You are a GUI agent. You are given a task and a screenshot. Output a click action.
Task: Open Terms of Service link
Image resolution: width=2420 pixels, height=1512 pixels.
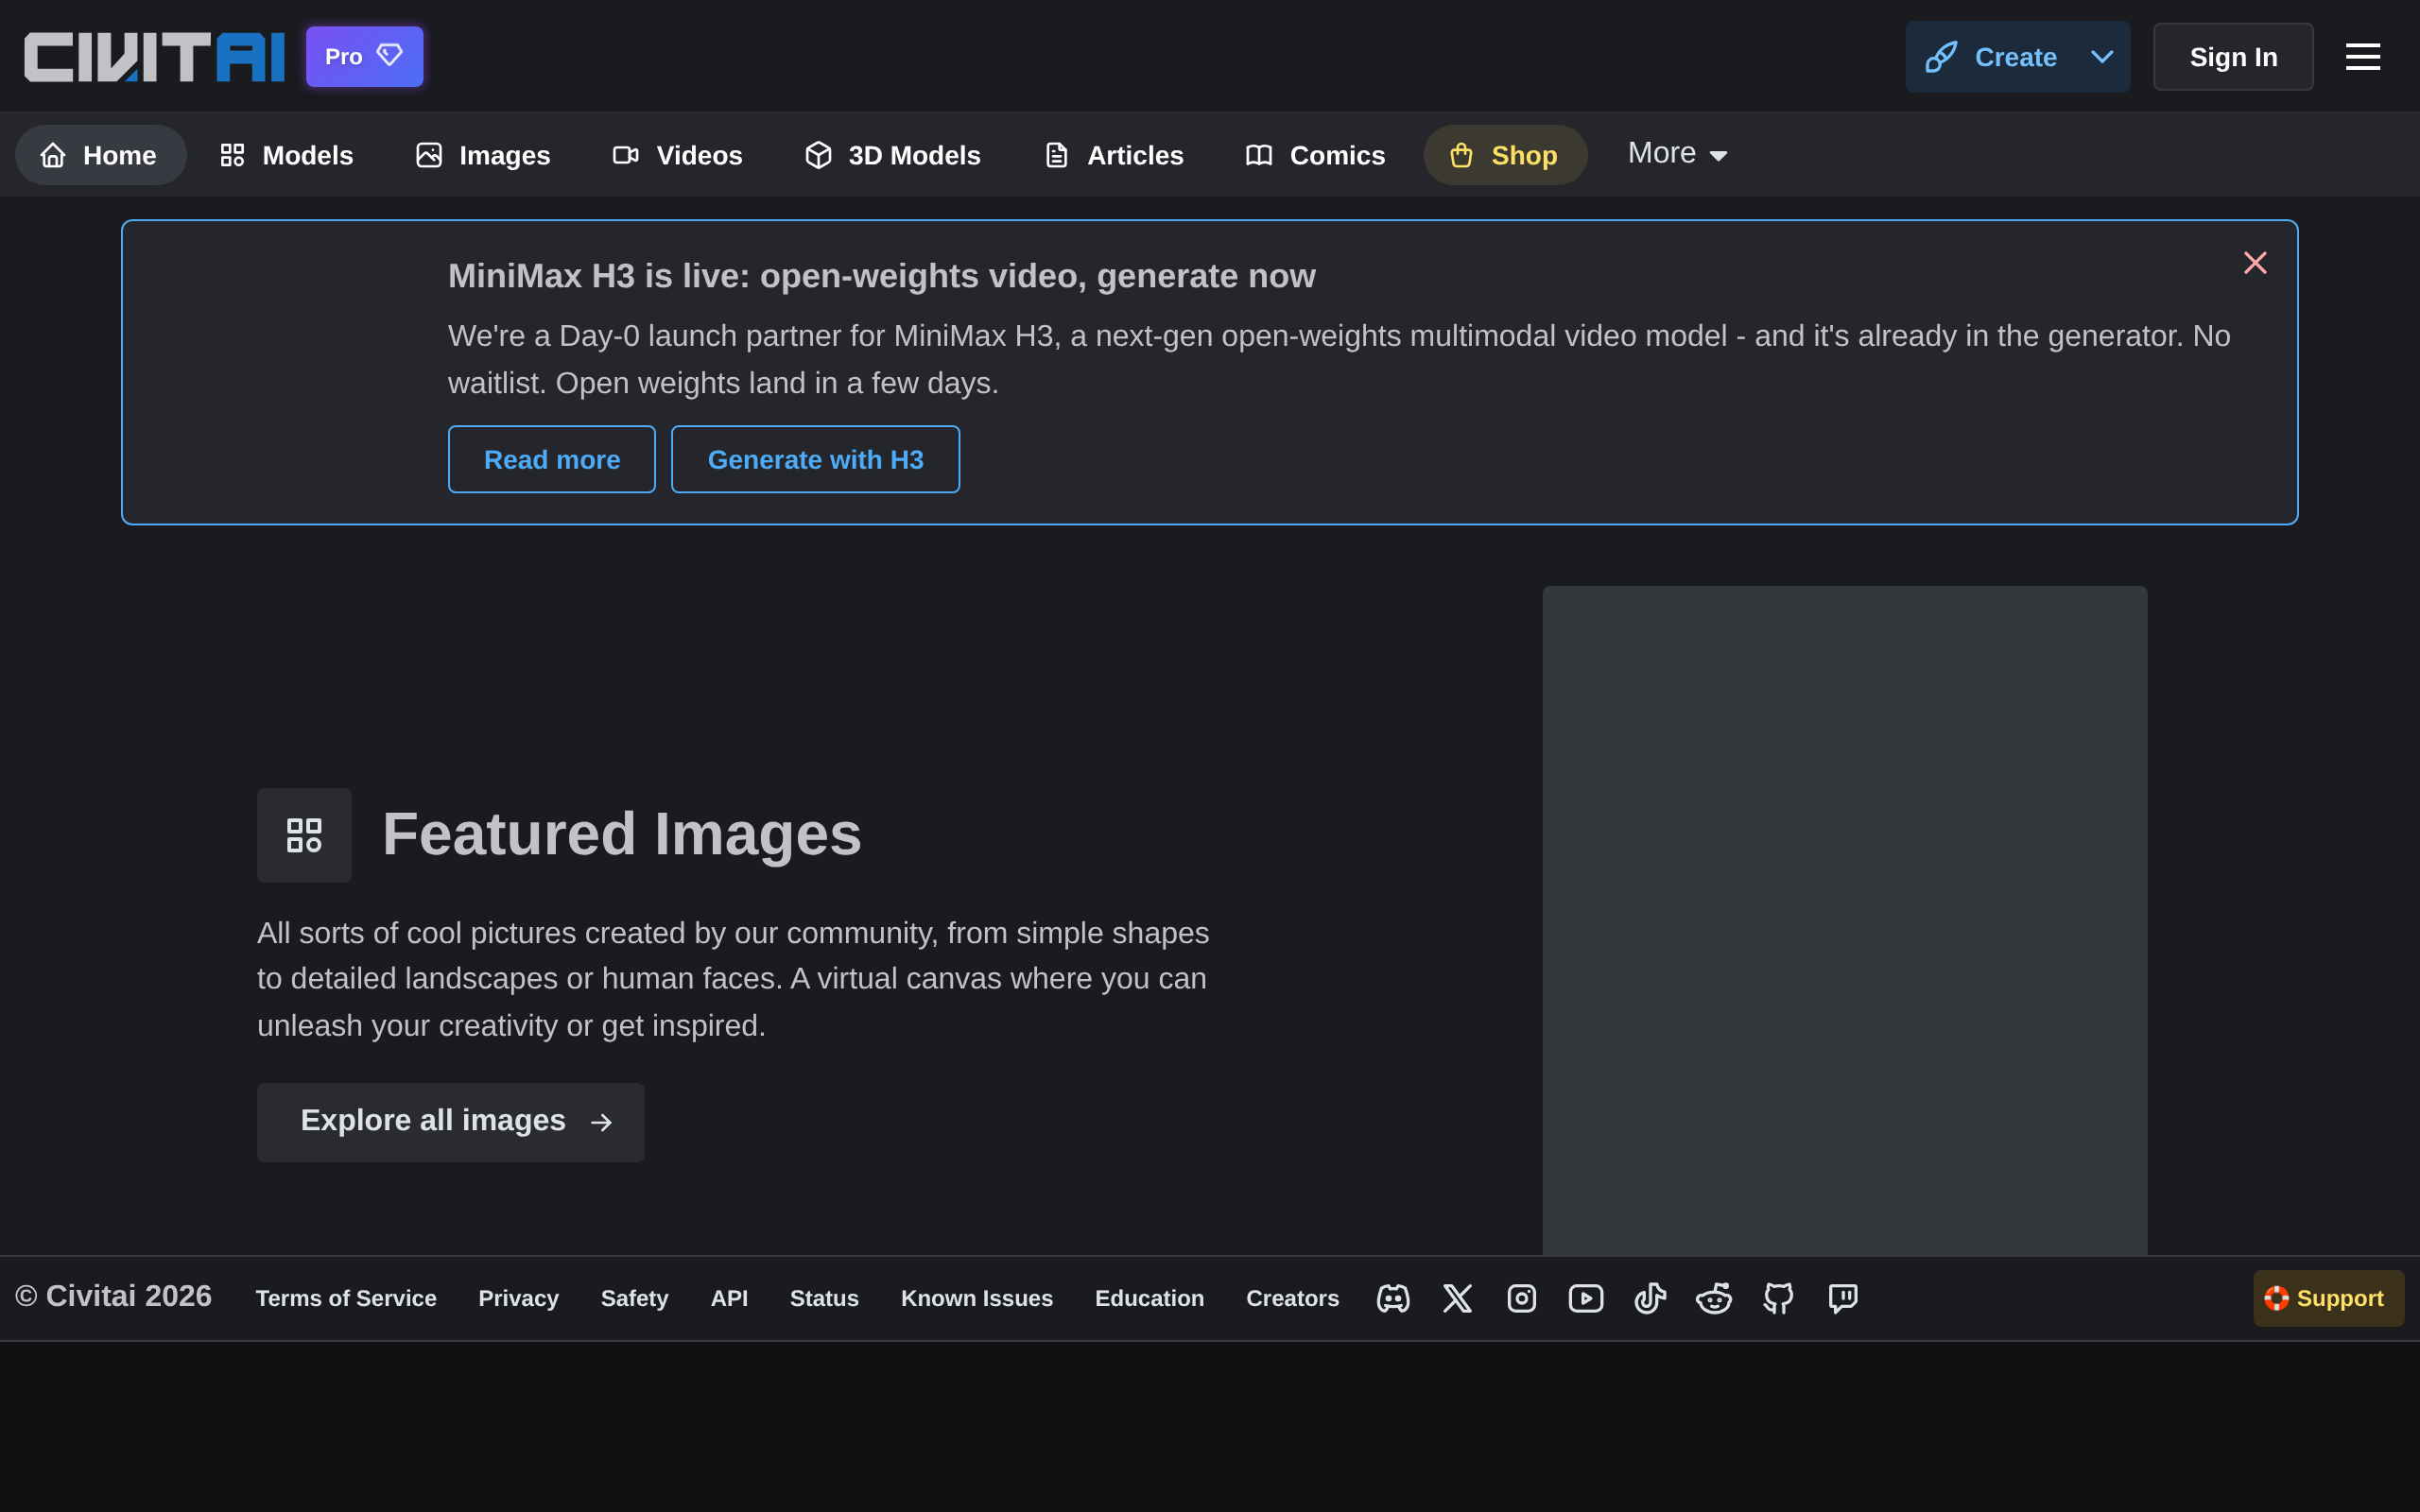click(346, 1298)
